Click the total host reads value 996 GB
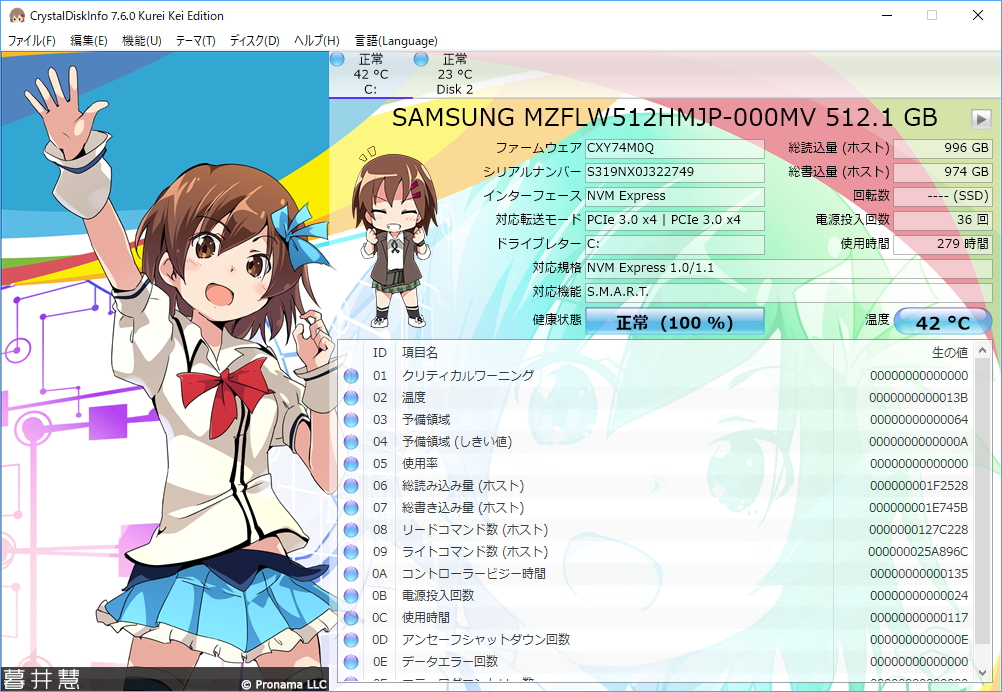The height and width of the screenshot is (692, 1002). (x=943, y=148)
